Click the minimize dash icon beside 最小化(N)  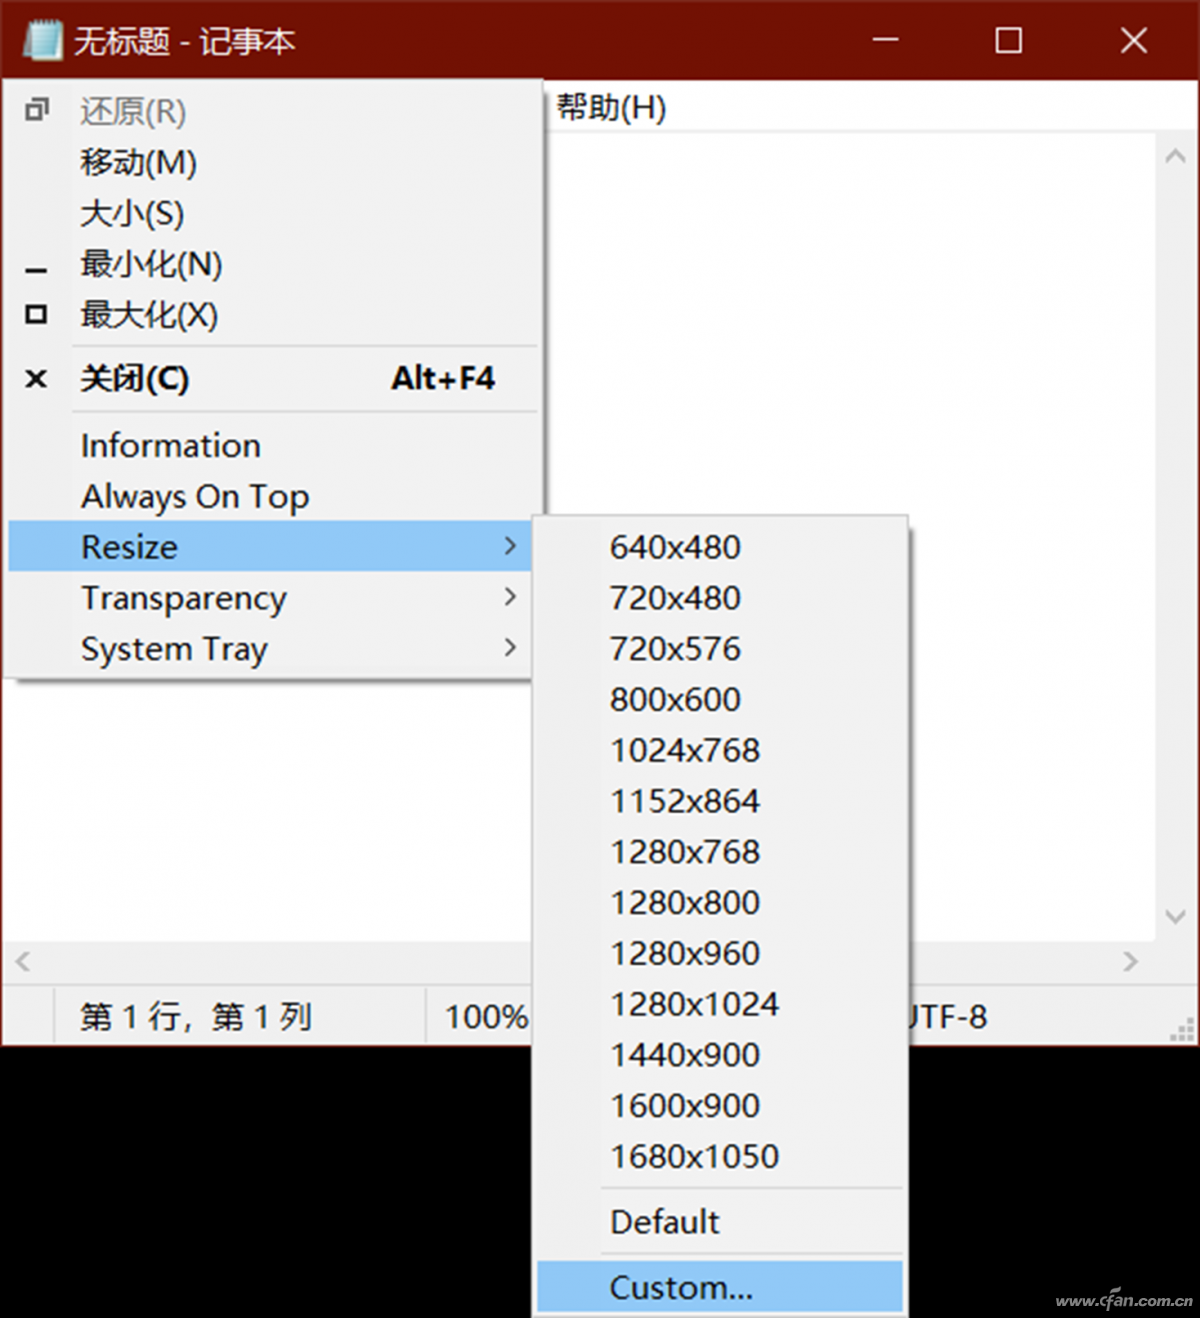(36, 271)
